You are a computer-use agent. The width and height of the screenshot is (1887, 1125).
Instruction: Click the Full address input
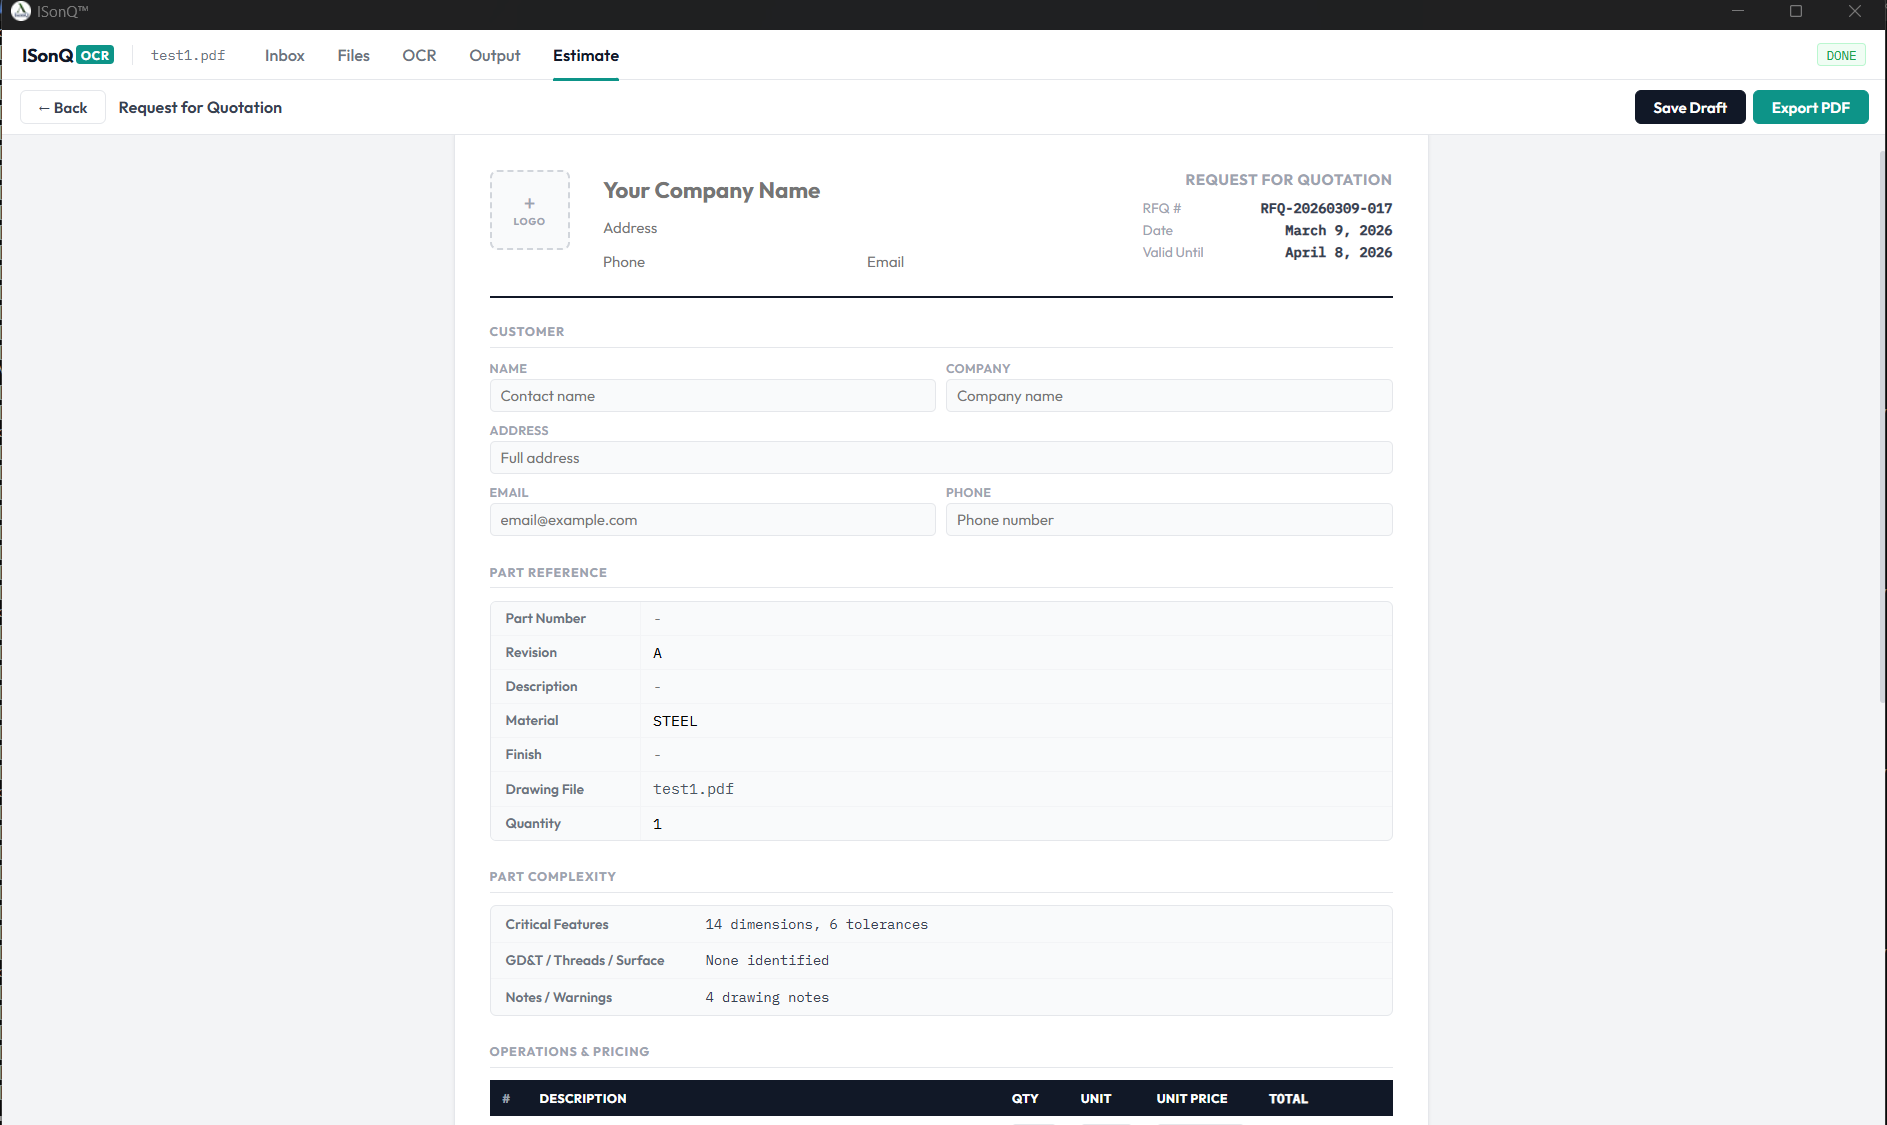(x=941, y=458)
